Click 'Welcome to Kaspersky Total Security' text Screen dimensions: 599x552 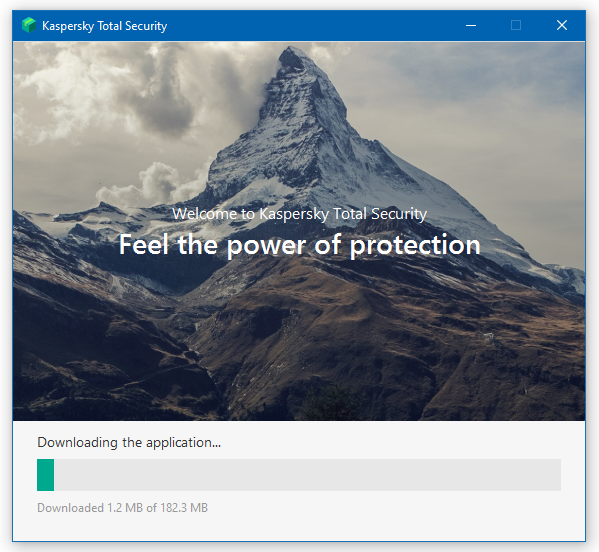click(300, 214)
